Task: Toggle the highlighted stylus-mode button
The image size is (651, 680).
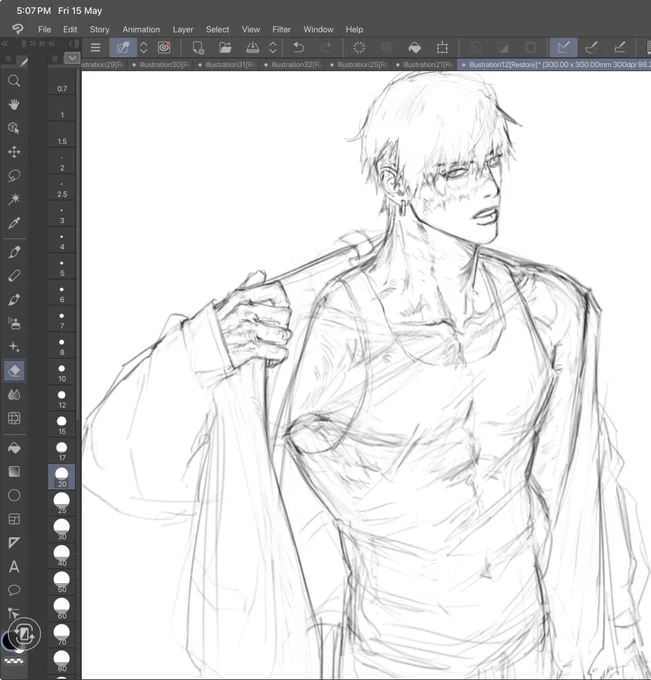Action: (x=123, y=47)
